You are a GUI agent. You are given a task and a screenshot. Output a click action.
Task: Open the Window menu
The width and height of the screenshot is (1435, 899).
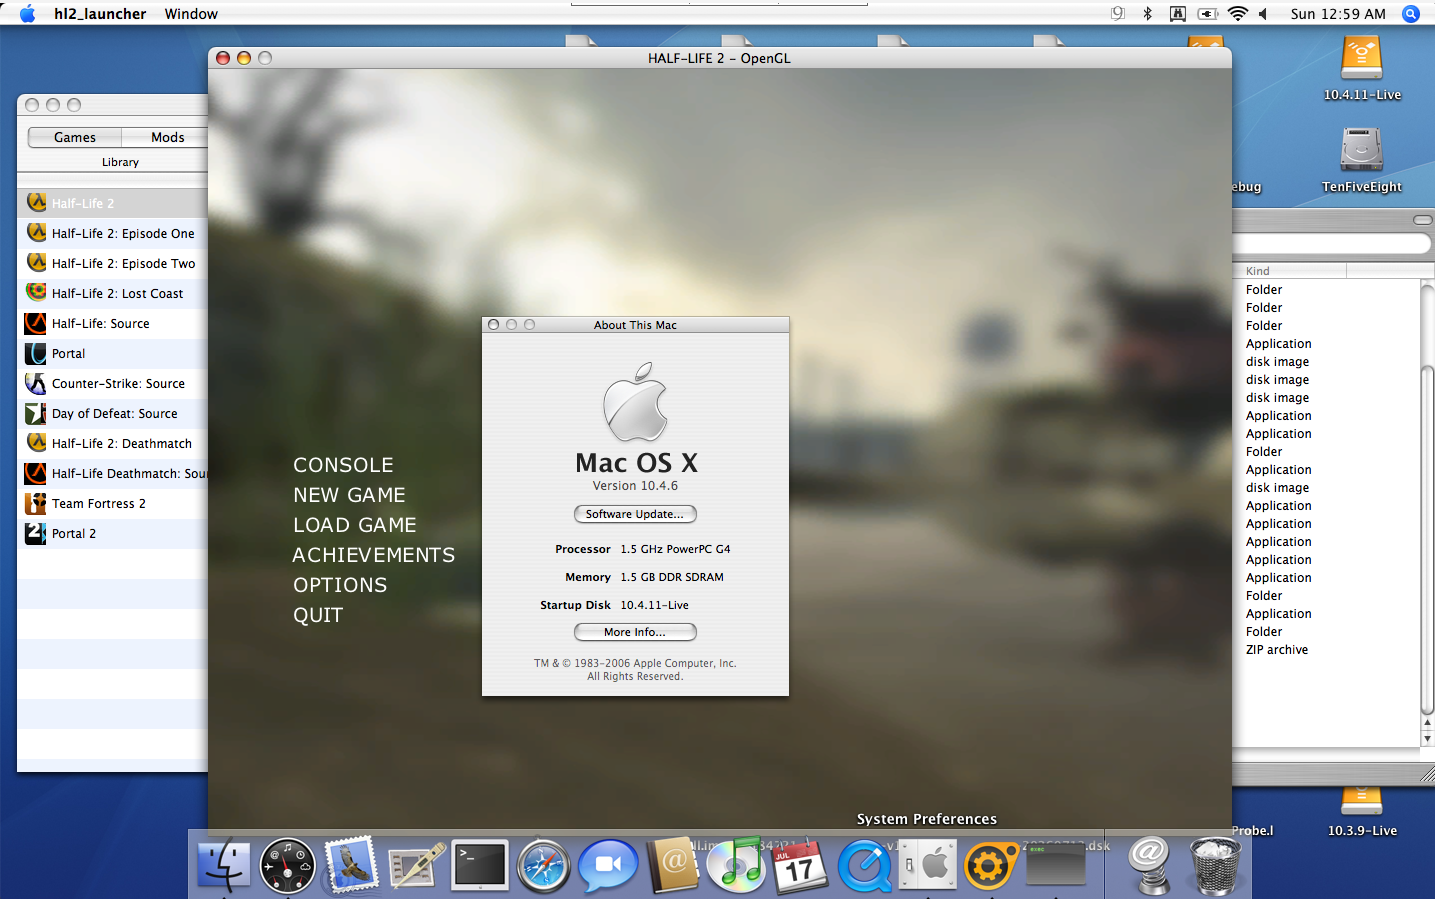(x=191, y=14)
